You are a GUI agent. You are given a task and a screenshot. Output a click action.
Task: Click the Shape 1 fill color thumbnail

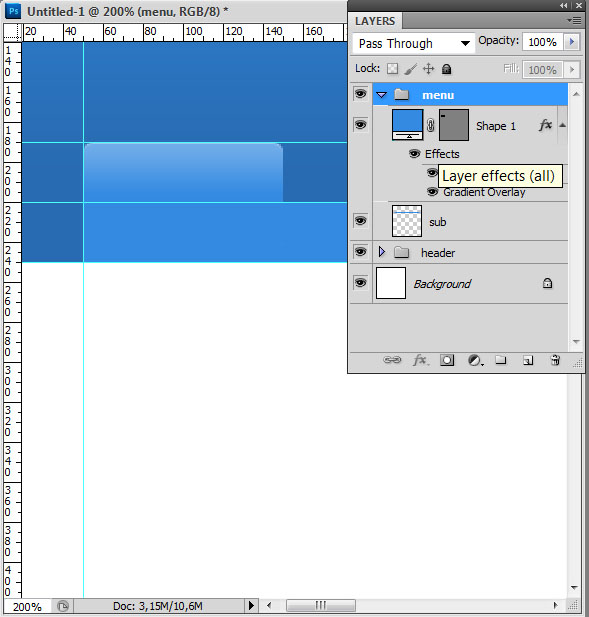tap(407, 125)
